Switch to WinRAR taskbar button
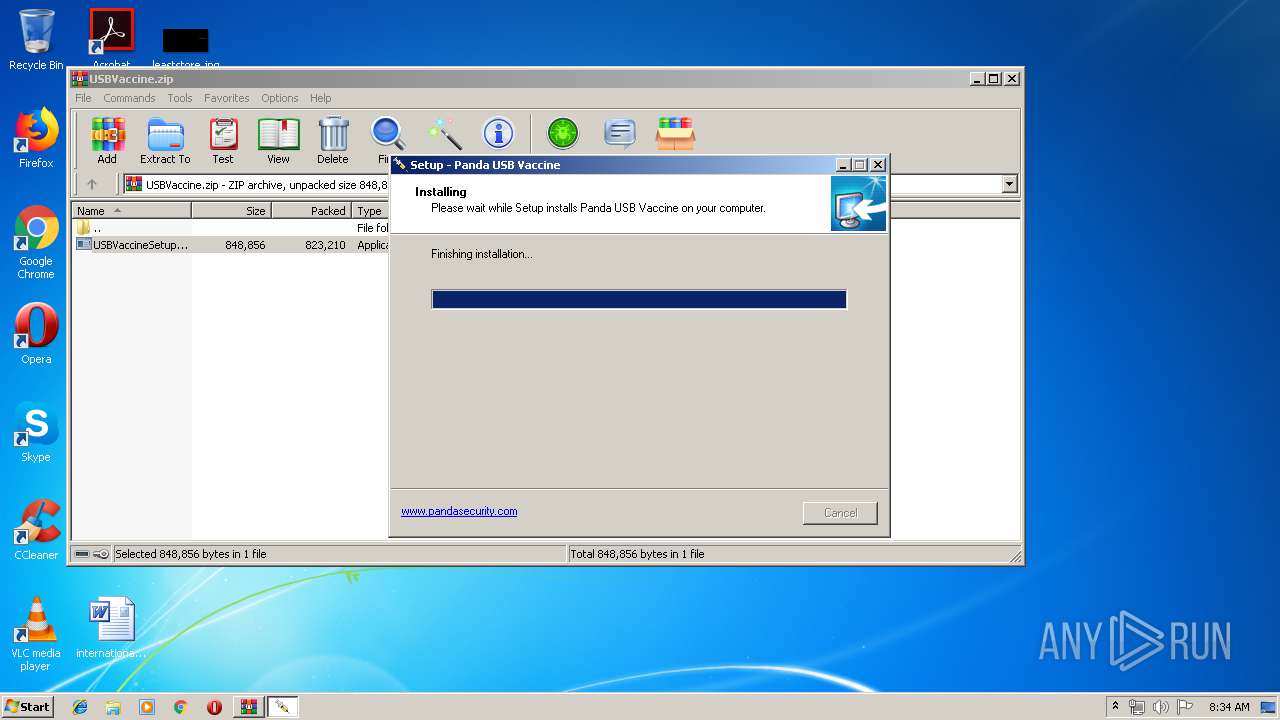The image size is (1280, 720). tap(249, 707)
